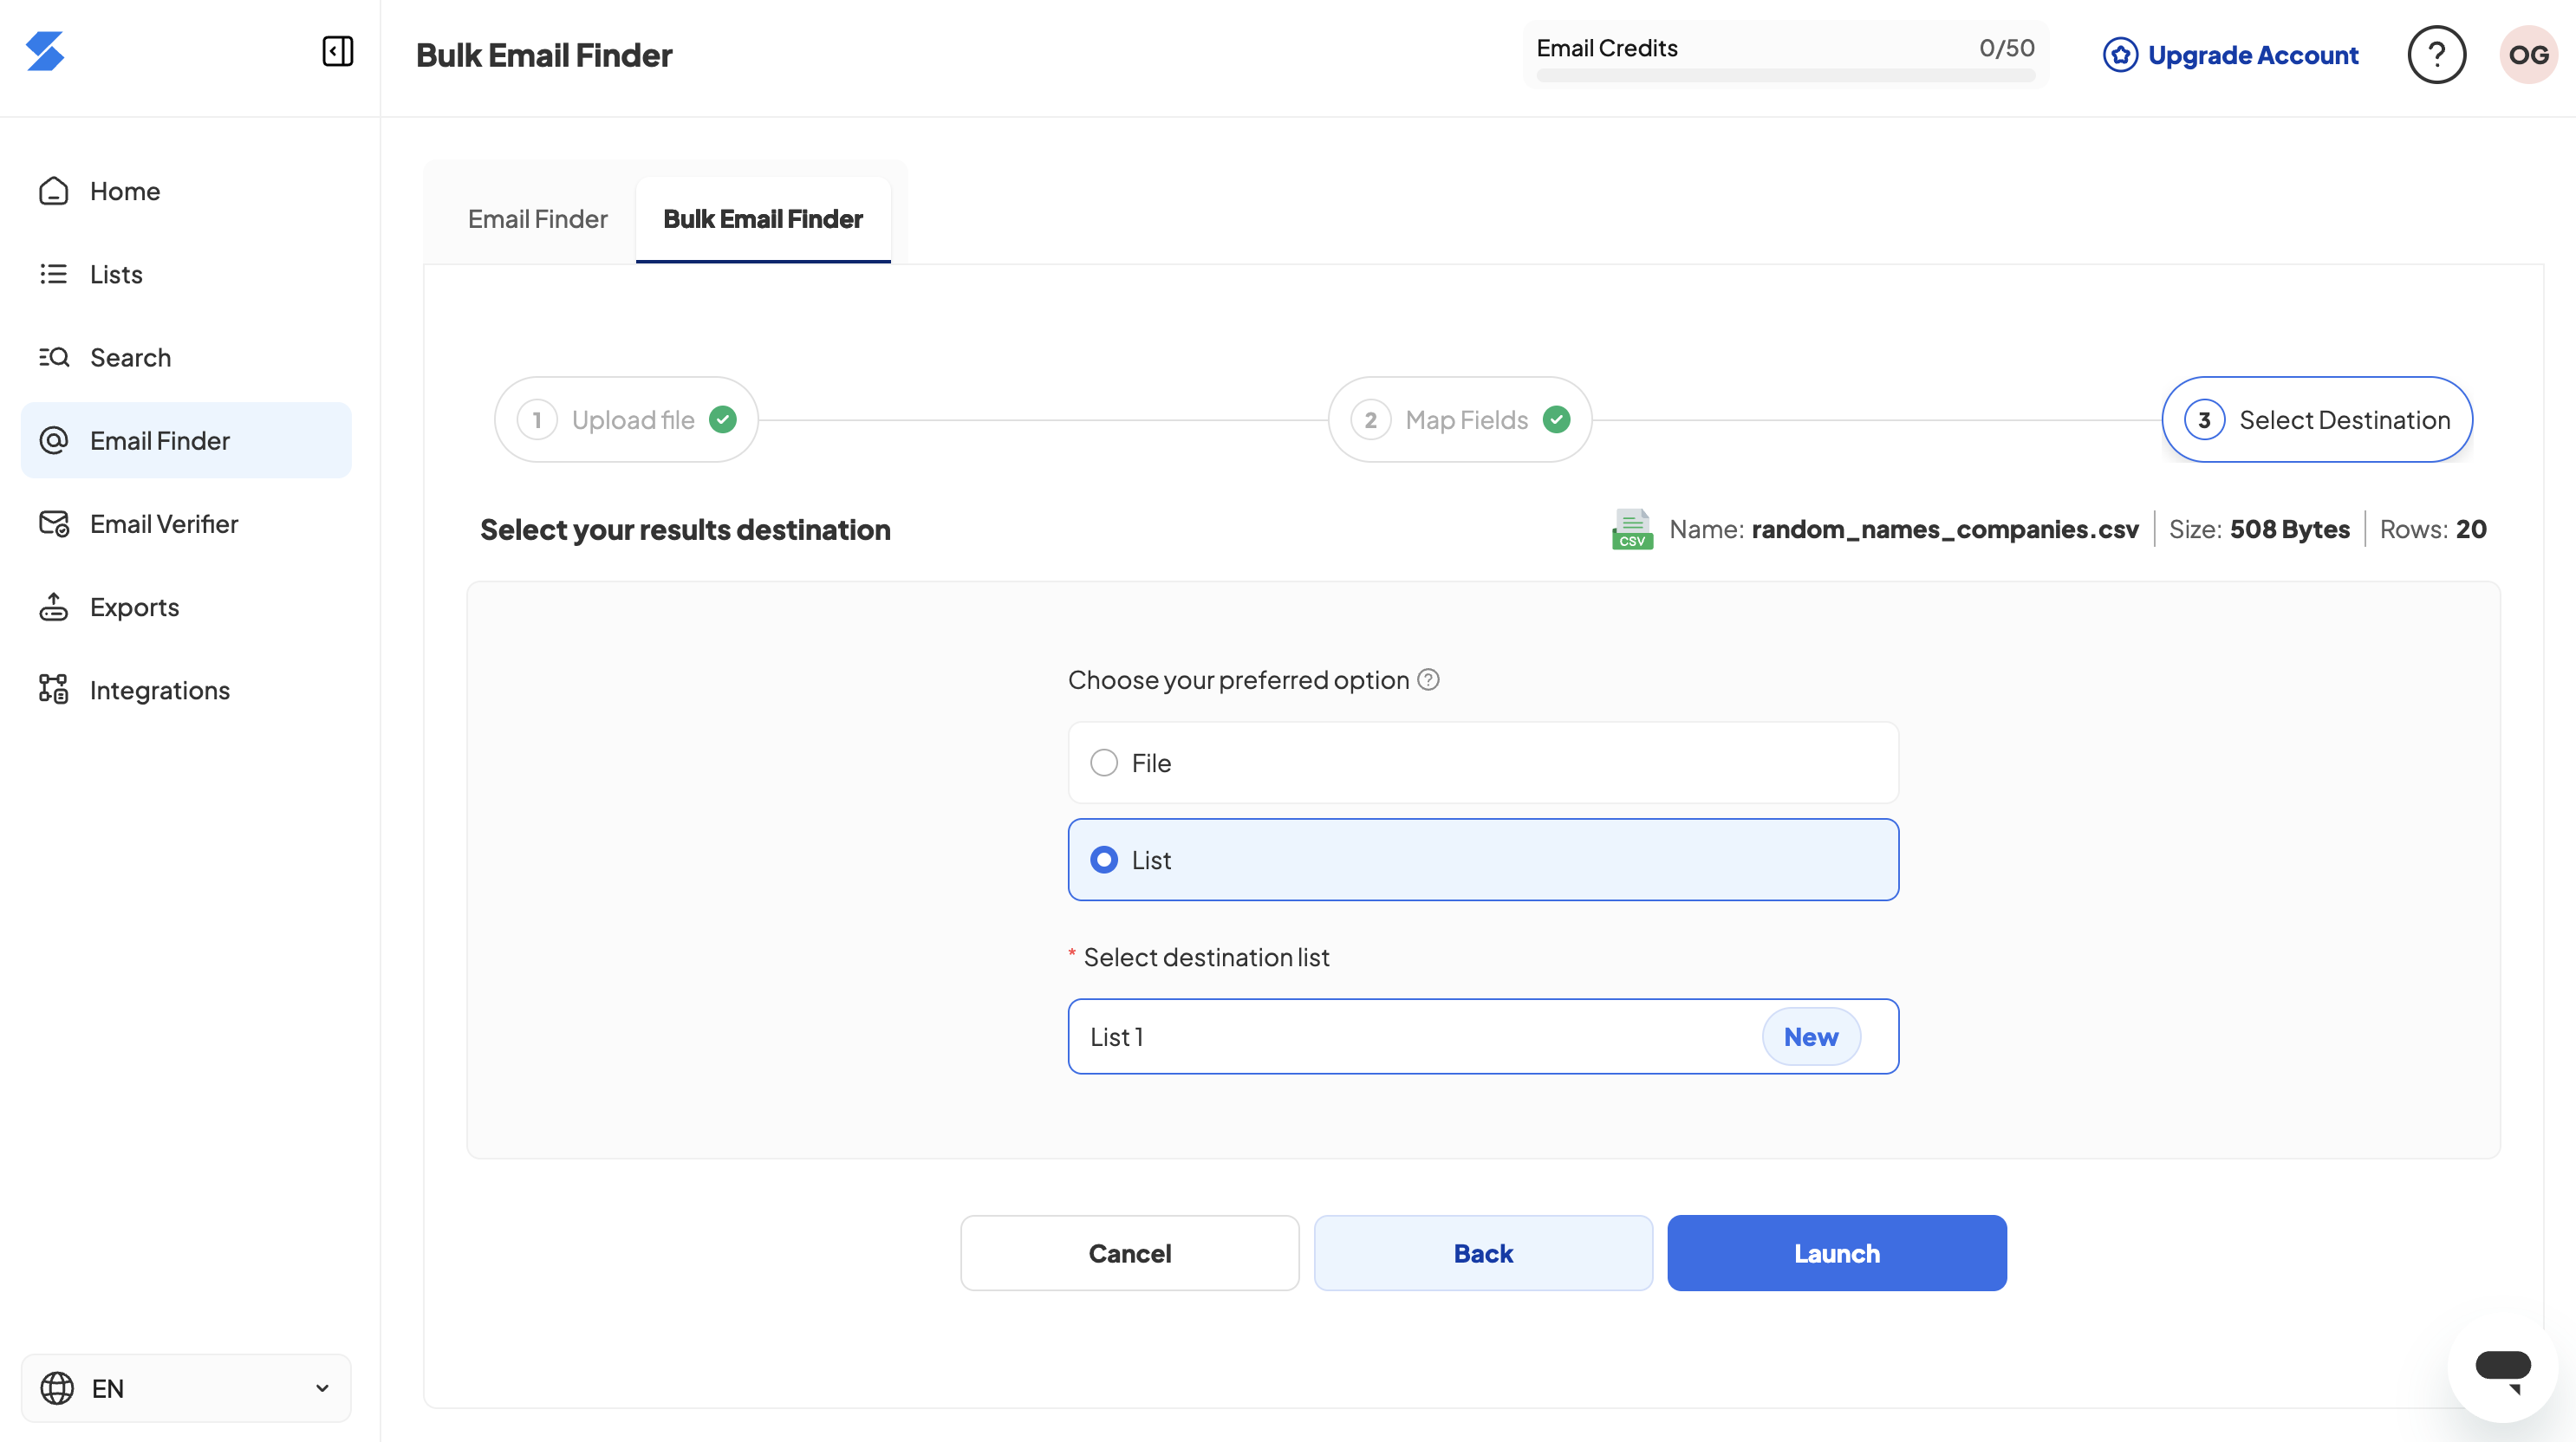Image resolution: width=2576 pixels, height=1442 pixels.
Task: Go to step 1 Upload file
Action: pos(626,420)
